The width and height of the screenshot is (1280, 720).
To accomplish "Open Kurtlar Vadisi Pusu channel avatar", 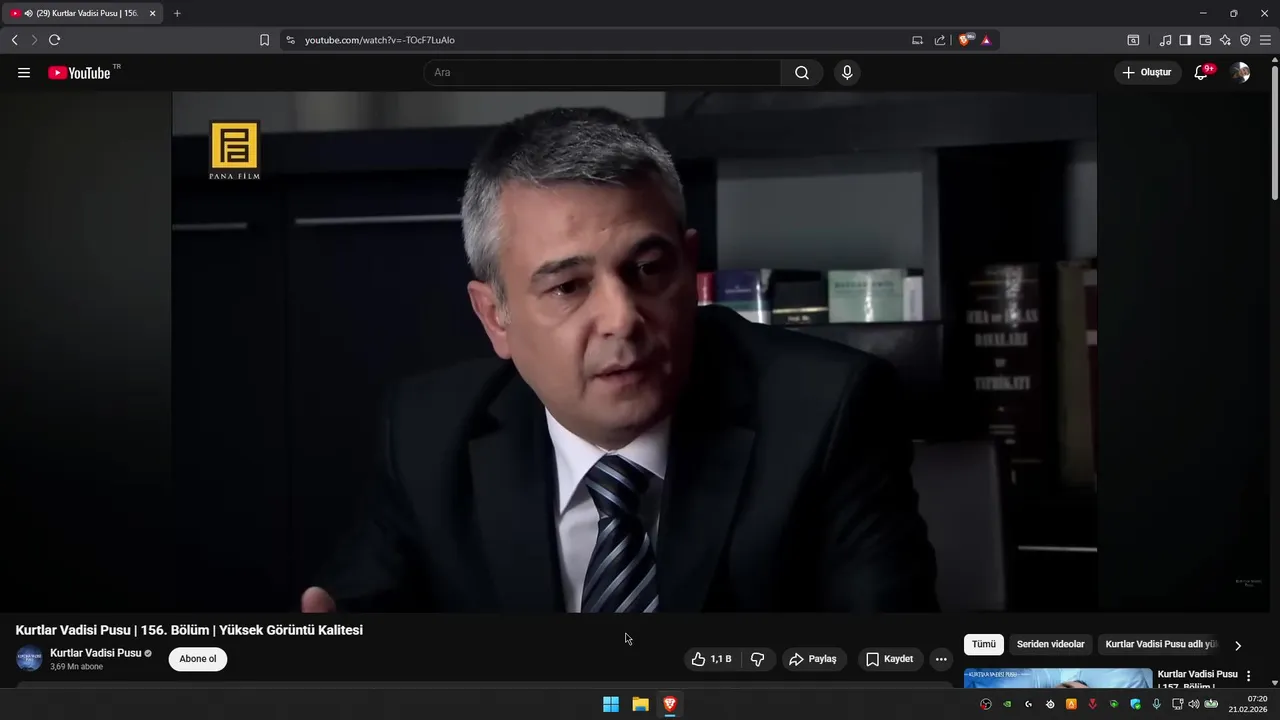I will pyautogui.click(x=29, y=659).
